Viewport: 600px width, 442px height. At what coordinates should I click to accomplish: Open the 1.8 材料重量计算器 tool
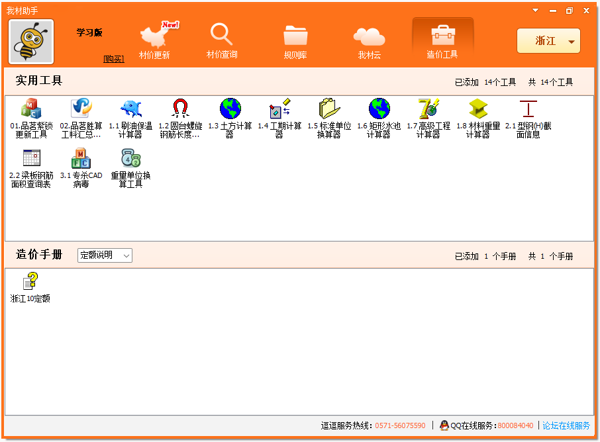478,109
